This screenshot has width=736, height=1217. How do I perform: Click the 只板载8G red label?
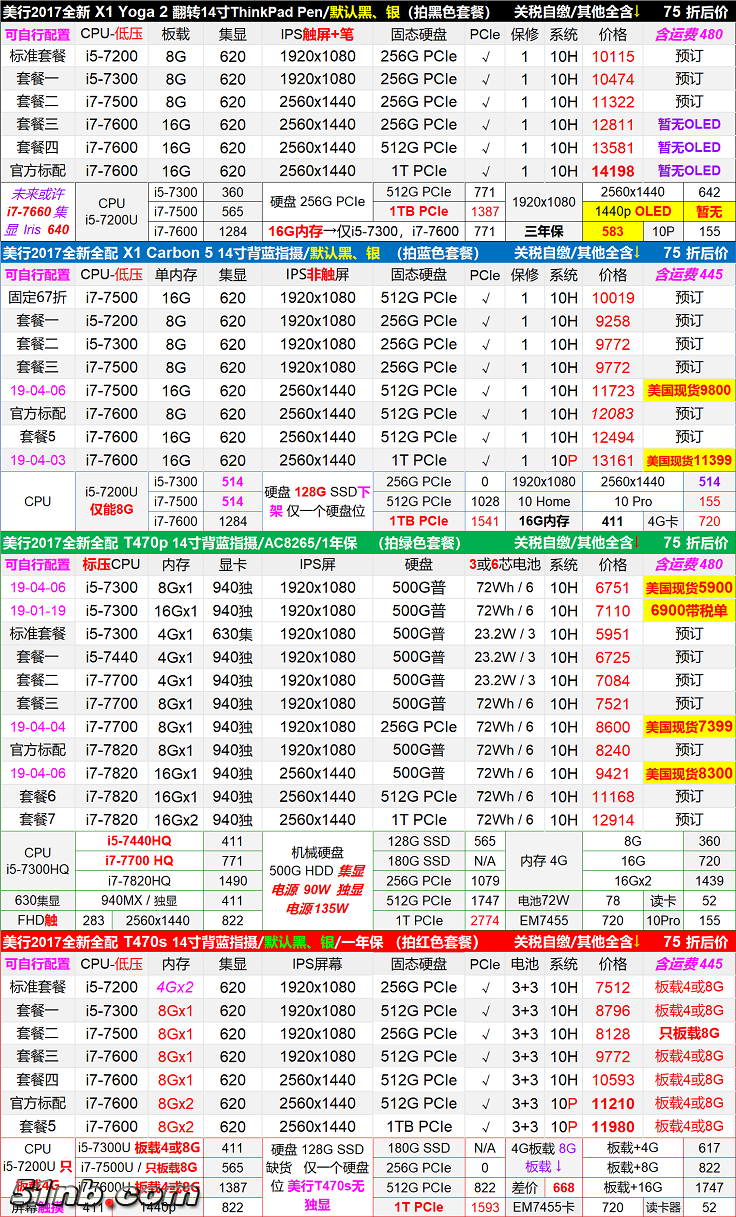tap(688, 1034)
